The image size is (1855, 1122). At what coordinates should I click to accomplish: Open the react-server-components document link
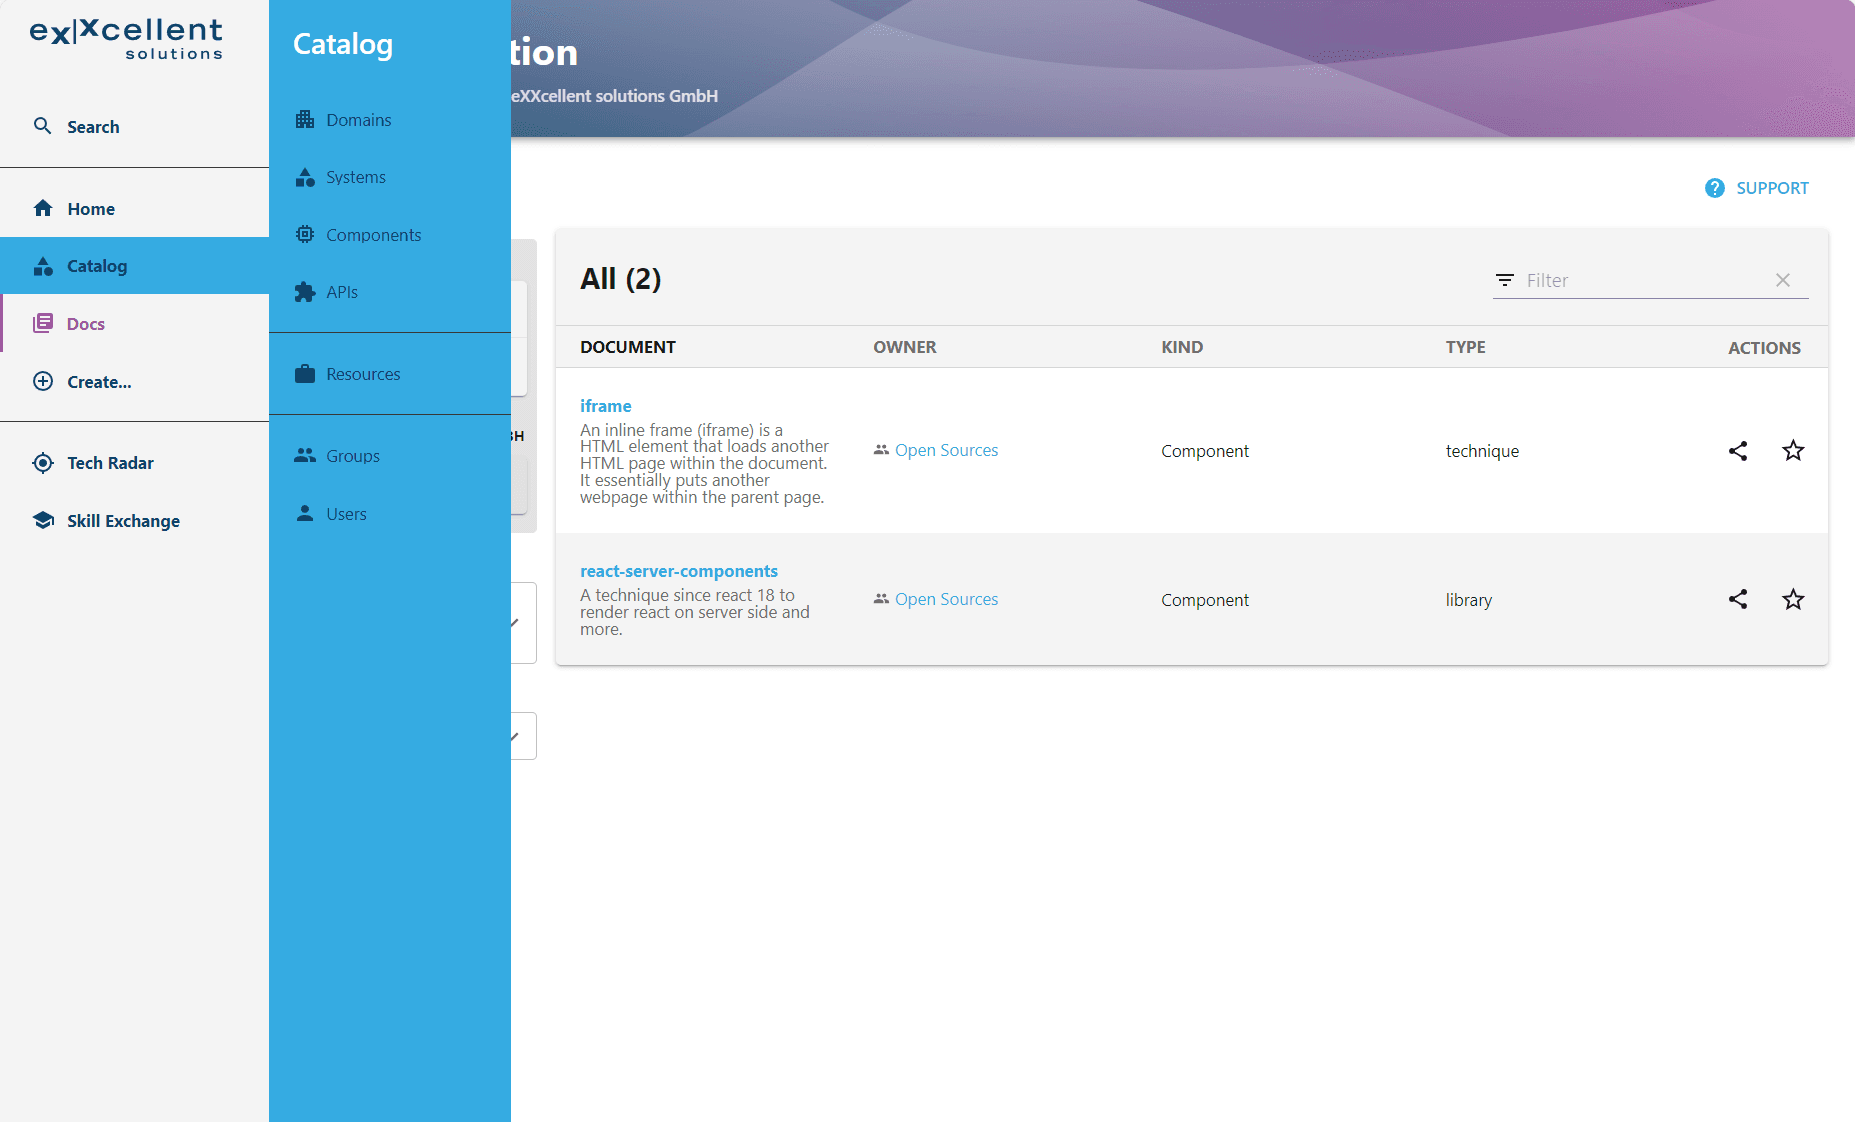click(x=678, y=571)
